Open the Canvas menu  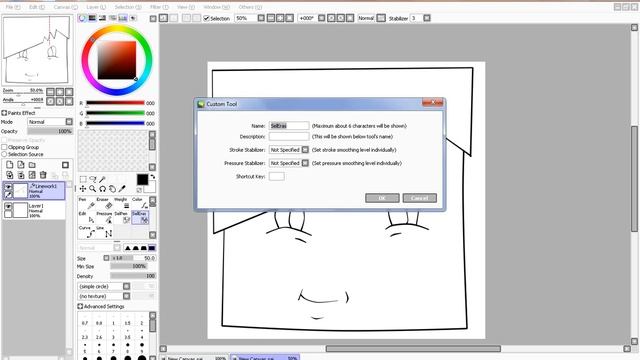[66, 7]
